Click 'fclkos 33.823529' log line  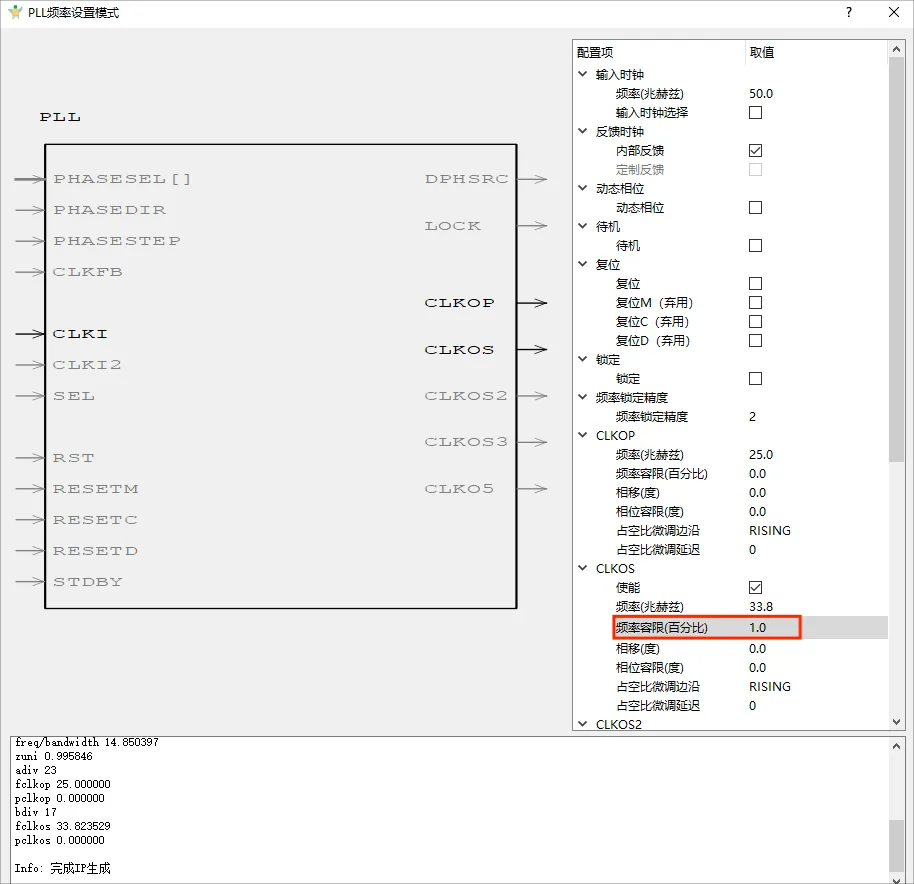pos(63,826)
